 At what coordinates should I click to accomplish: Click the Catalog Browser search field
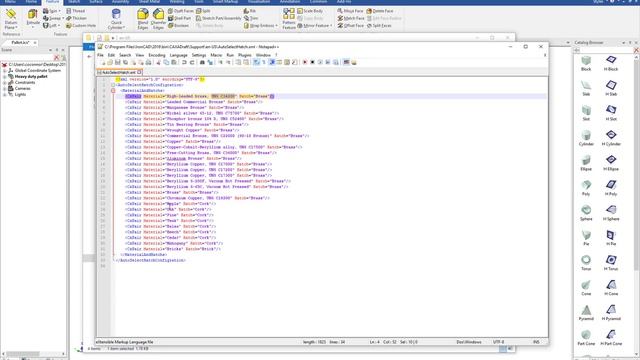606,50
